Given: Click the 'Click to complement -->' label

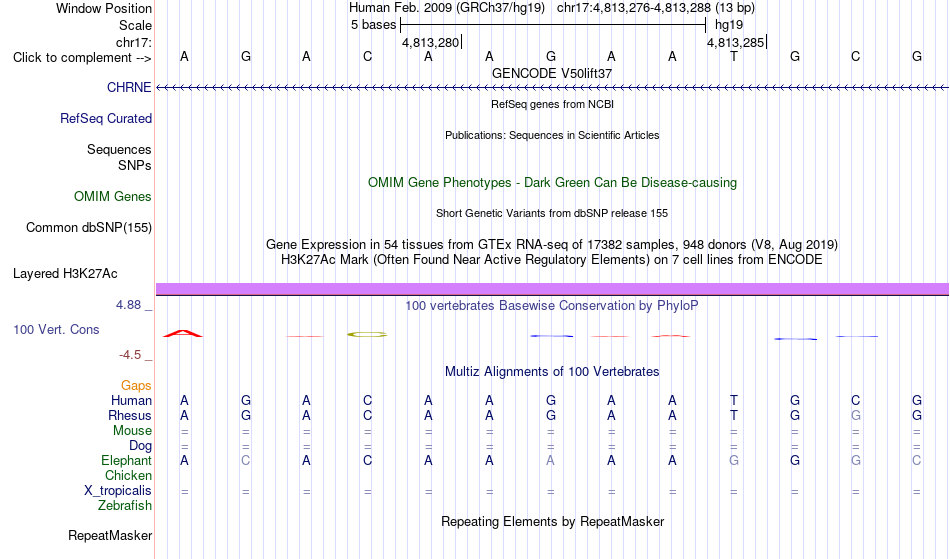Looking at the screenshot, I should [82, 58].
